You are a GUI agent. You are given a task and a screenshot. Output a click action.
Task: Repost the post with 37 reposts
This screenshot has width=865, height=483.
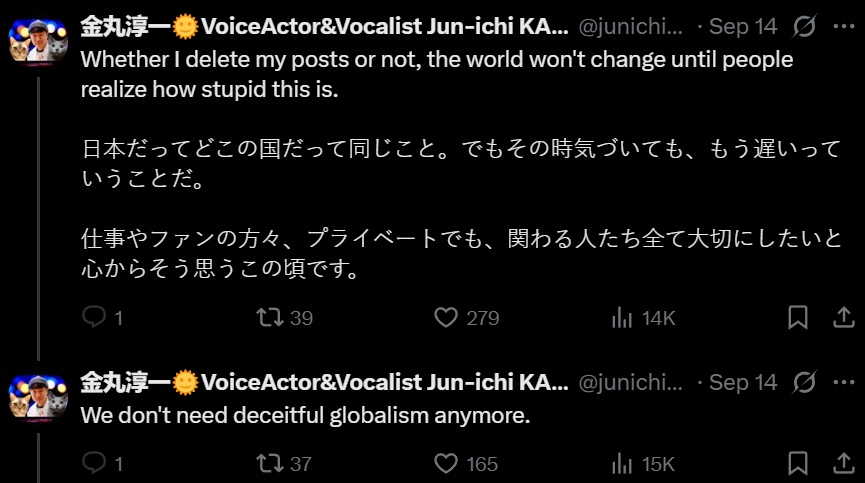269,463
